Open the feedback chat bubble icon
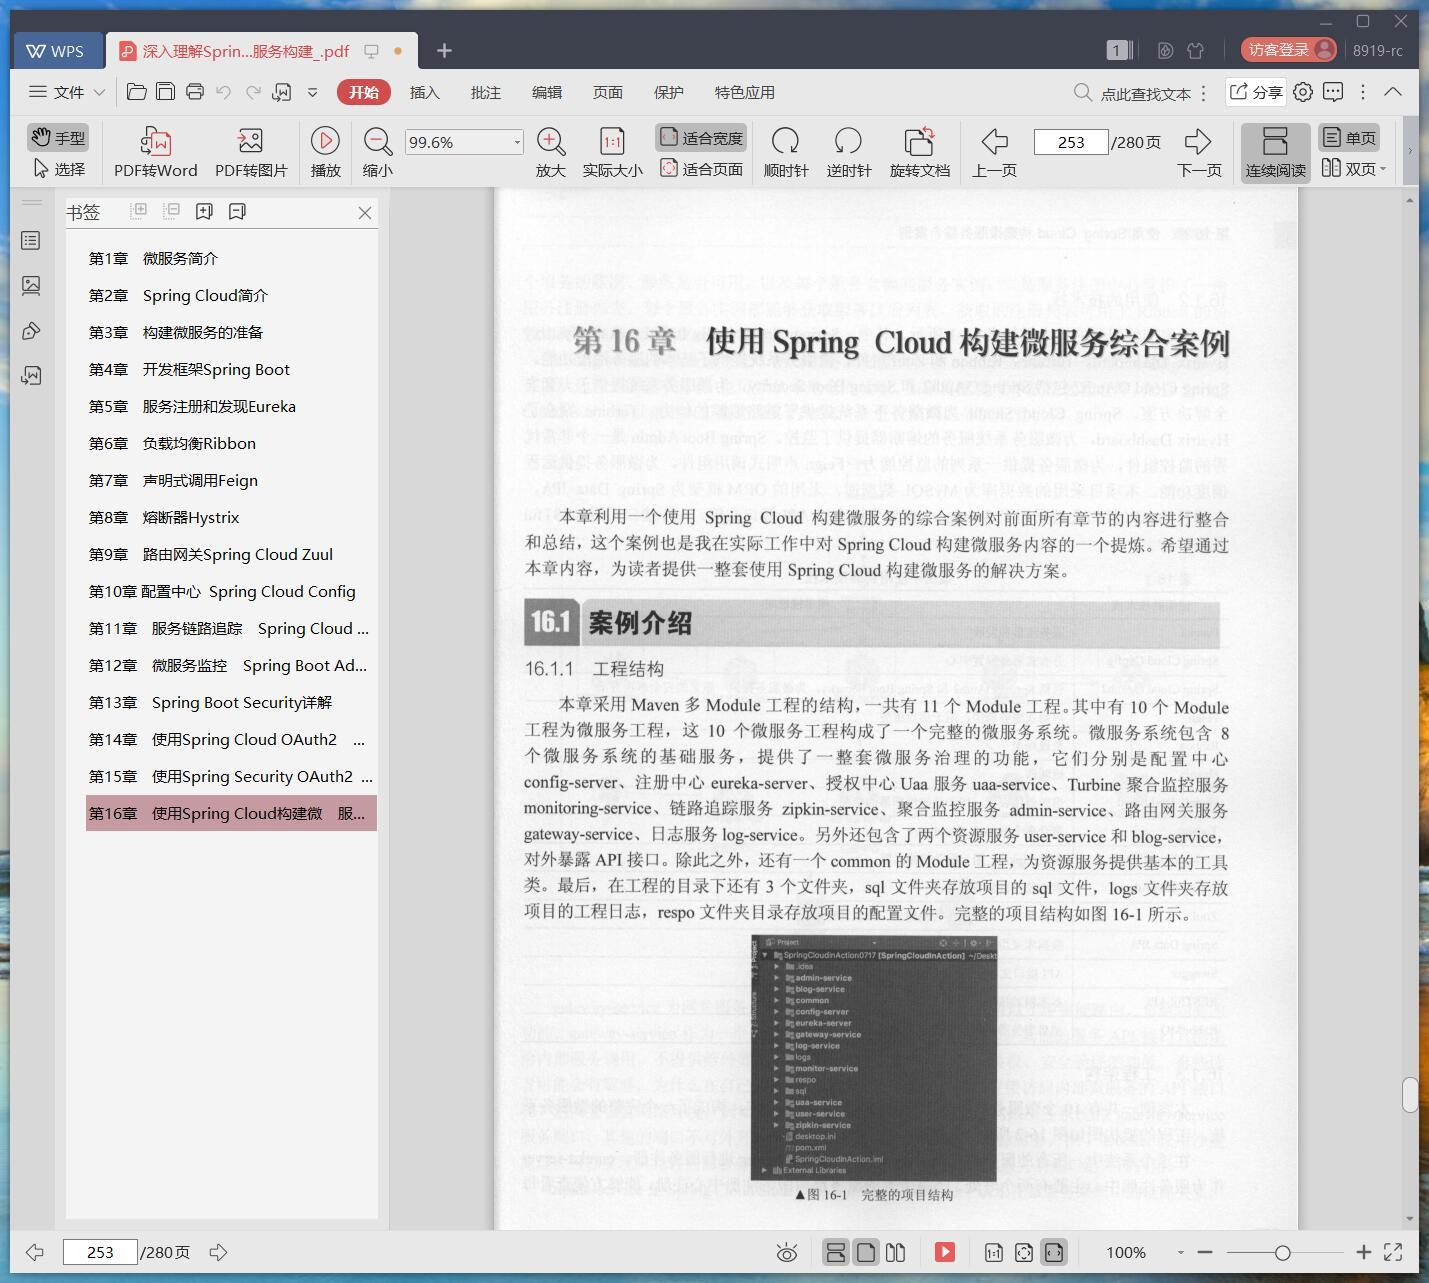 (x=1333, y=92)
